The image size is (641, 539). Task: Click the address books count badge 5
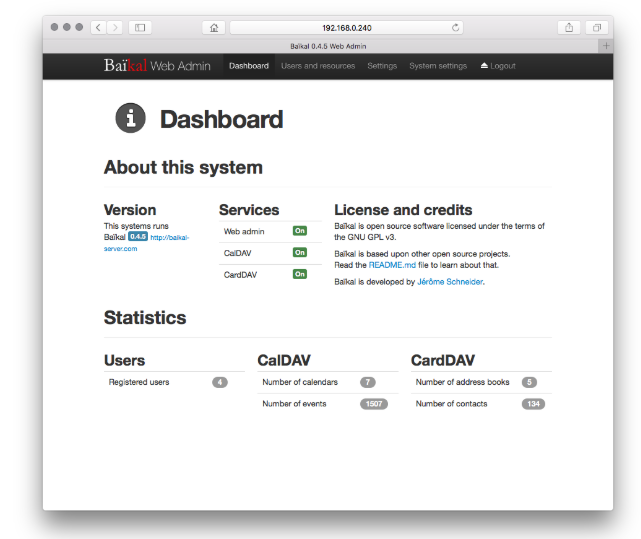[529, 382]
